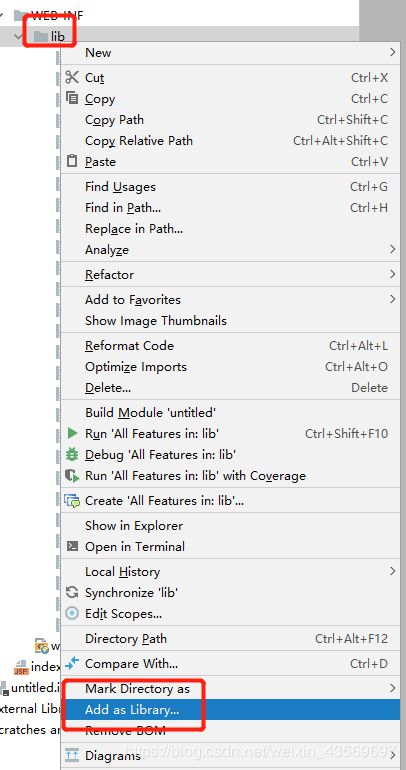The width and height of the screenshot is (406, 770).
Task: Collapse the lib folder tree chevron
Action: 19,36
